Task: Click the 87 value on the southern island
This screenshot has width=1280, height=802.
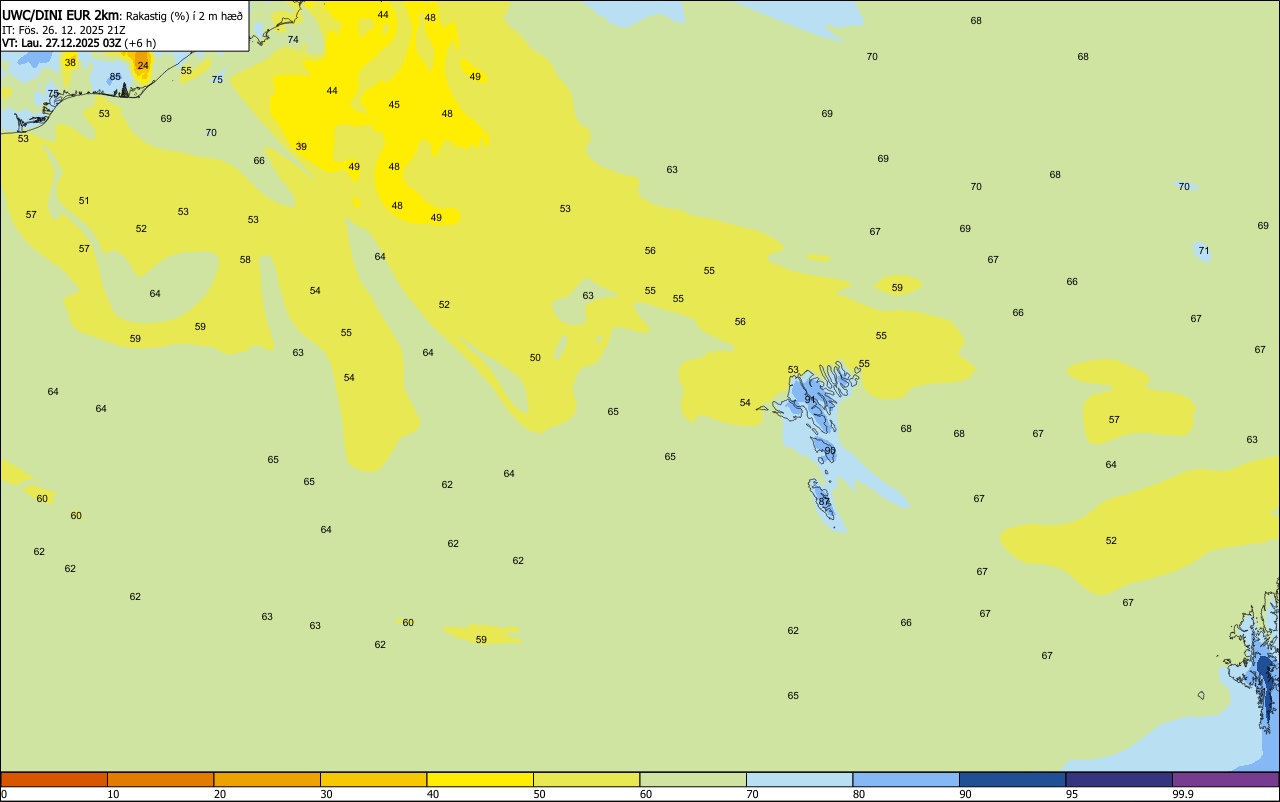Action: coord(824,502)
